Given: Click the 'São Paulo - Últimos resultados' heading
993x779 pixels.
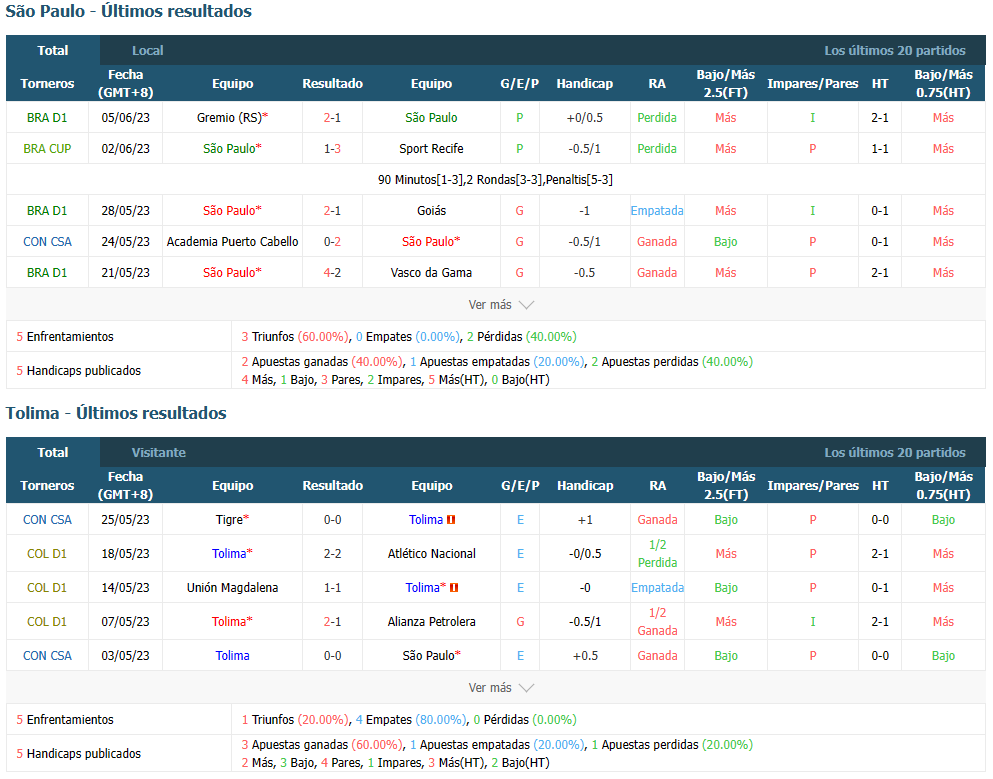Looking at the screenshot, I should click(129, 11).
